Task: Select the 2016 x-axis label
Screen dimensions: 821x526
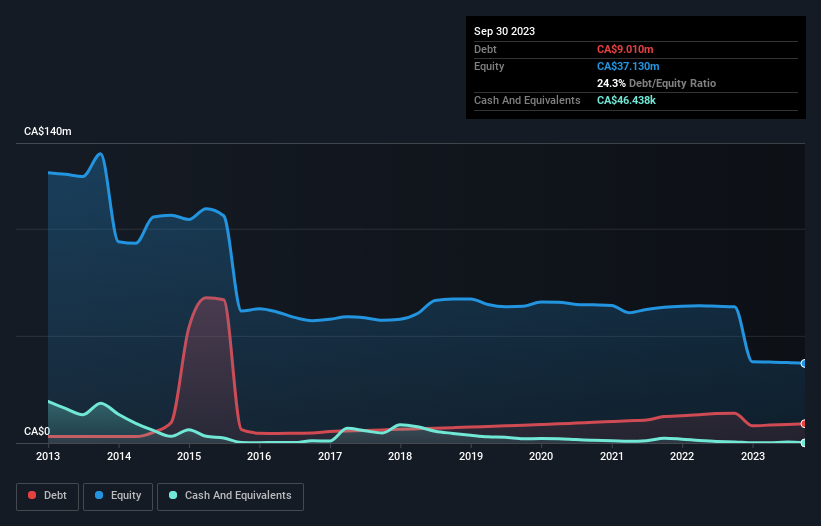Action: [259, 456]
